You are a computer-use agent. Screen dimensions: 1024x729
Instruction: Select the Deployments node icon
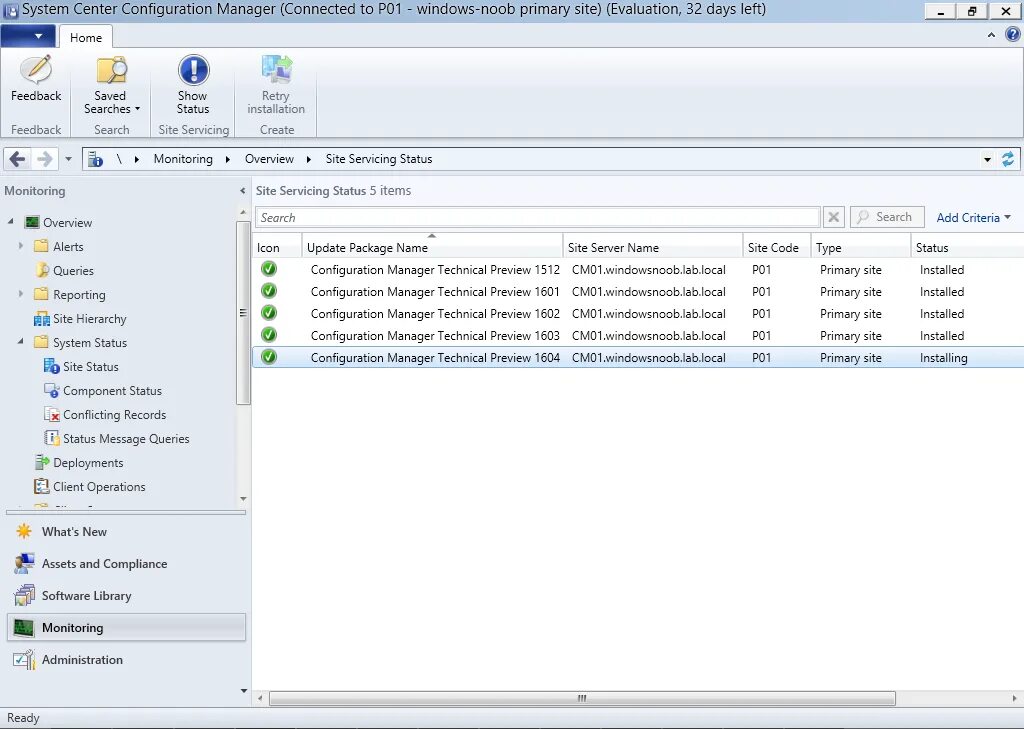[x=41, y=462]
